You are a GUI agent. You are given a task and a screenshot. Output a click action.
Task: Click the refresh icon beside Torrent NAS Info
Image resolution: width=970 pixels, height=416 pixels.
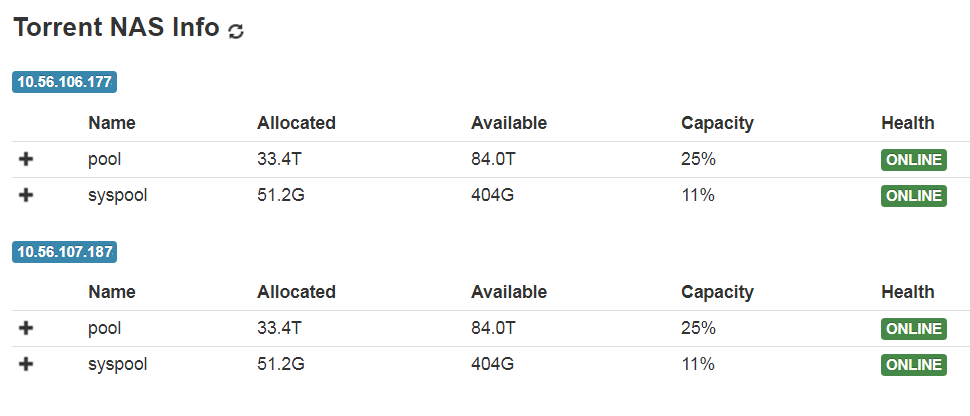[x=236, y=31]
